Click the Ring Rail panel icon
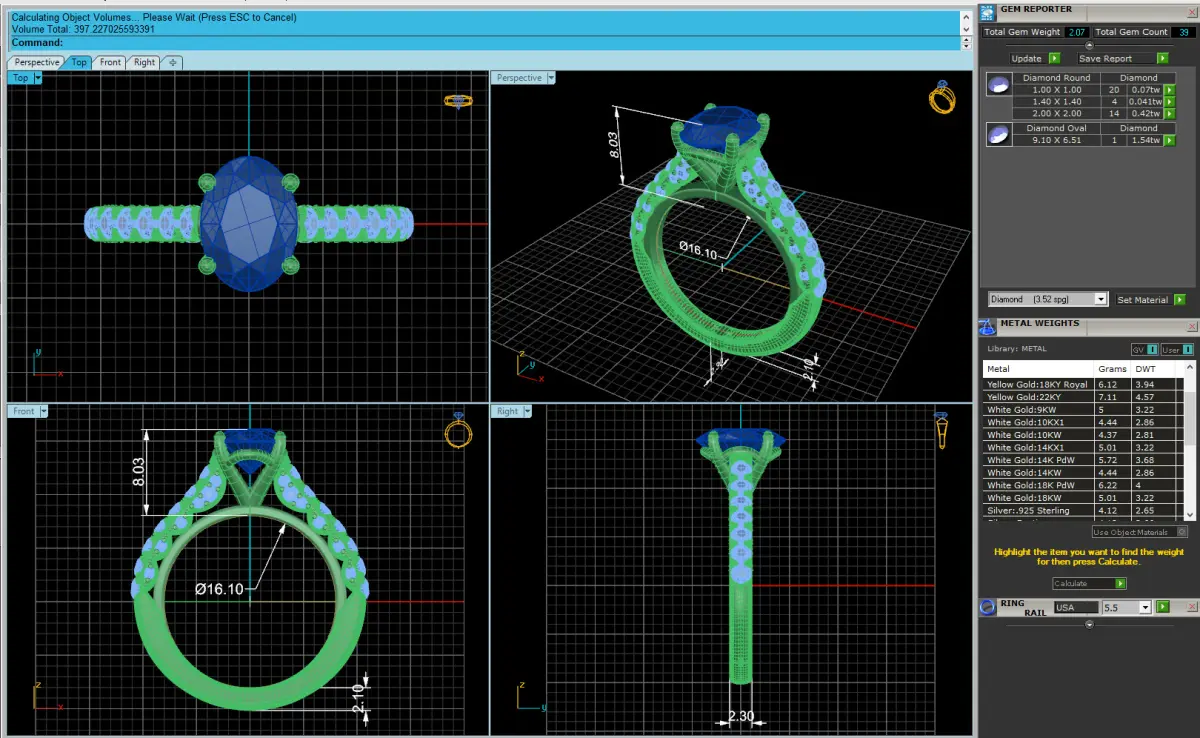This screenshot has width=1200, height=738. pos(987,606)
